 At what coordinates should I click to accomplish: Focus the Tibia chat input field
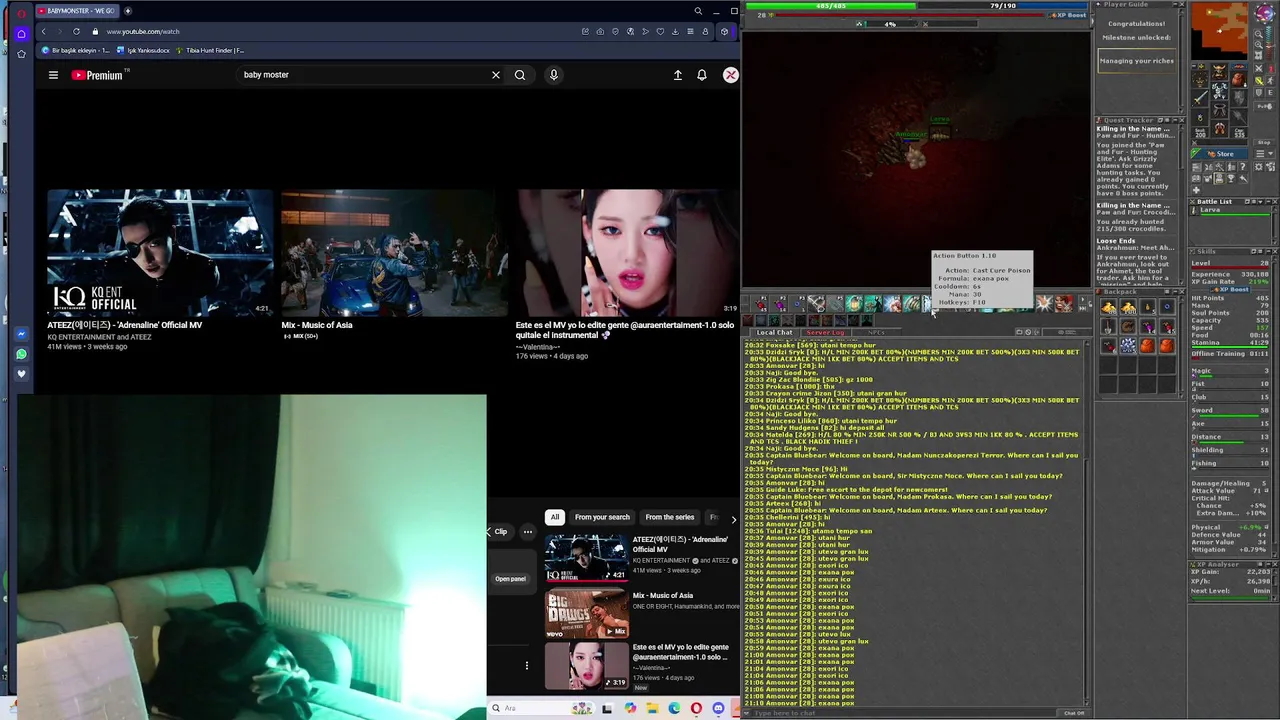click(900, 713)
